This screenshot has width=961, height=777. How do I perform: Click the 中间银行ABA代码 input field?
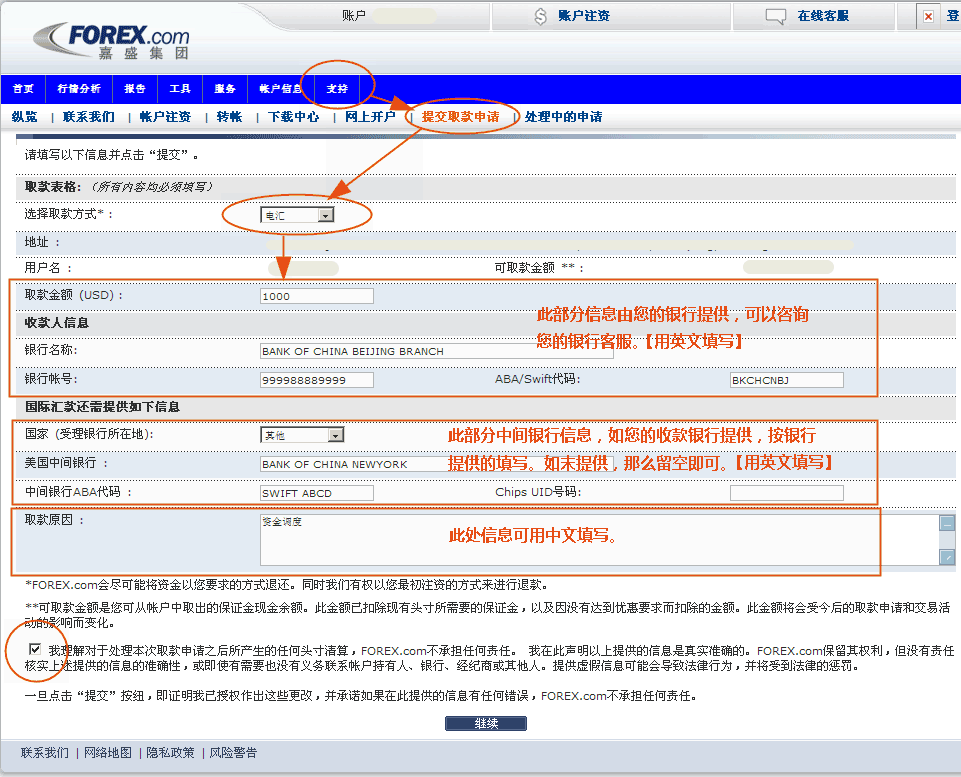pos(317,493)
